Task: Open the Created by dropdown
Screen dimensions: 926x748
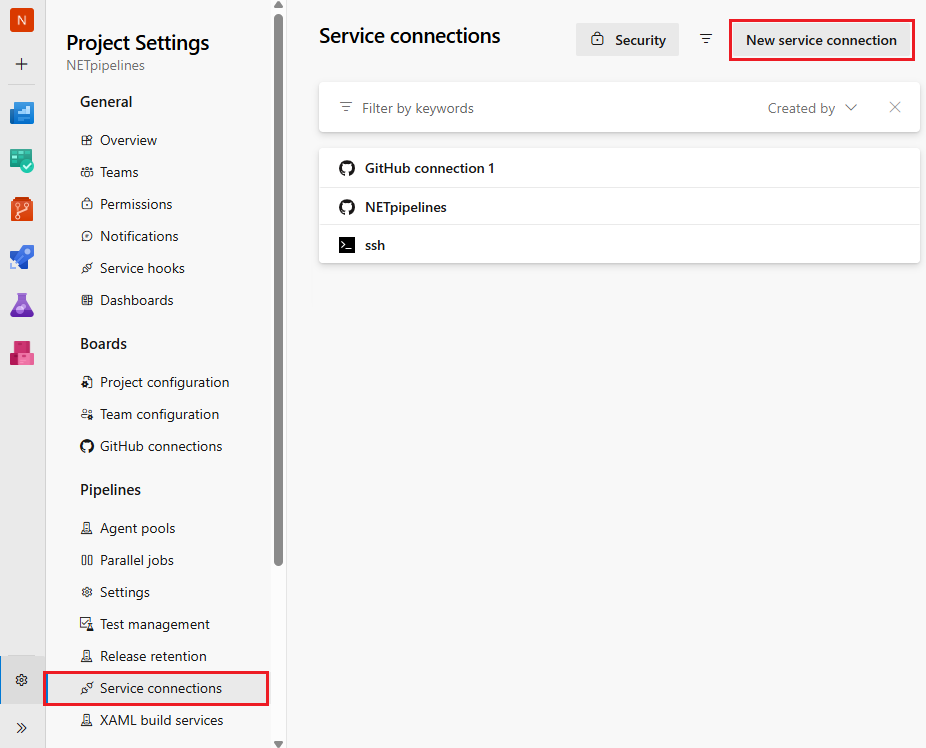Action: [x=812, y=107]
